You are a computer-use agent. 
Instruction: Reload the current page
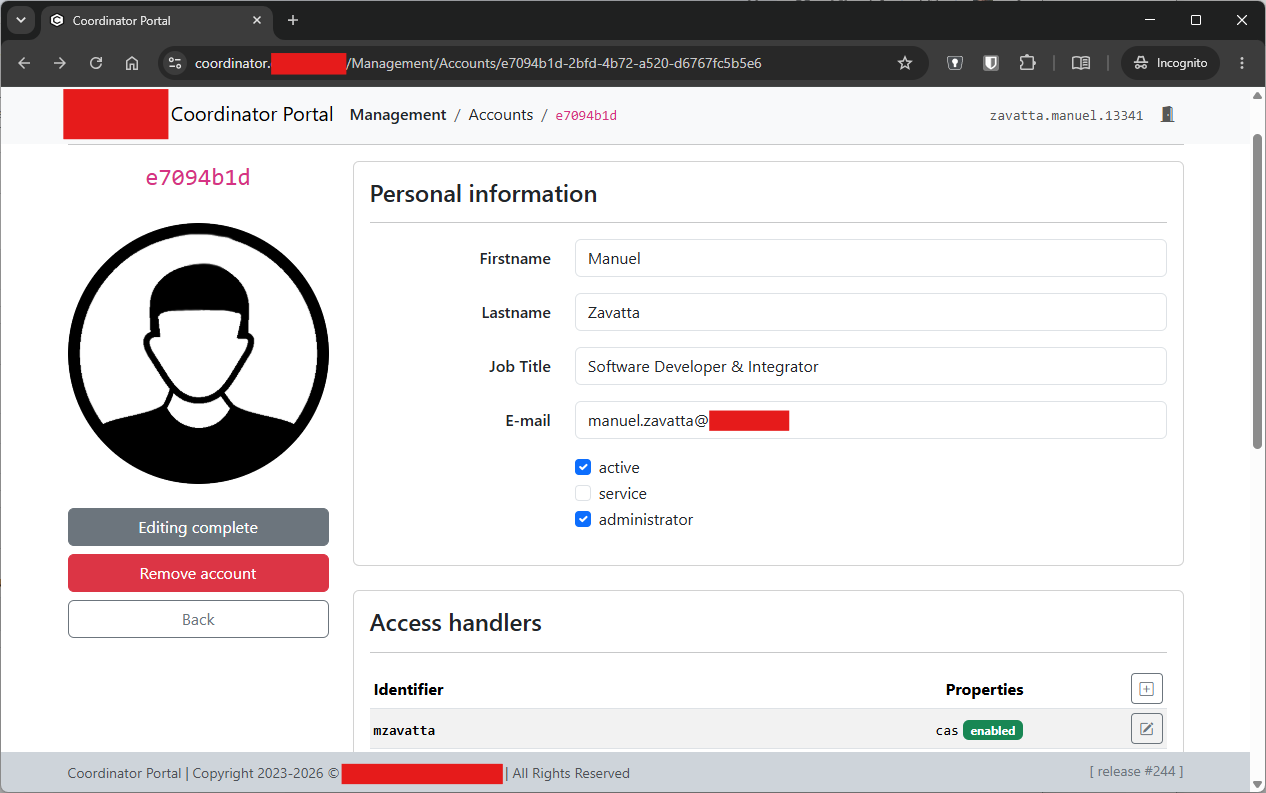96,63
